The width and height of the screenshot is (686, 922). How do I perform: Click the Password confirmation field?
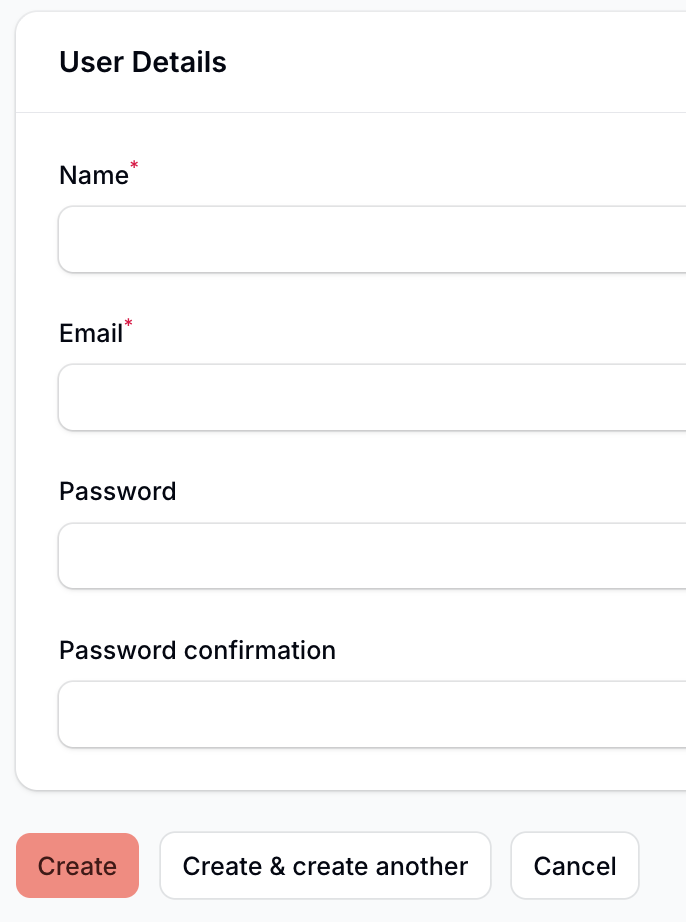pyautogui.click(x=372, y=714)
